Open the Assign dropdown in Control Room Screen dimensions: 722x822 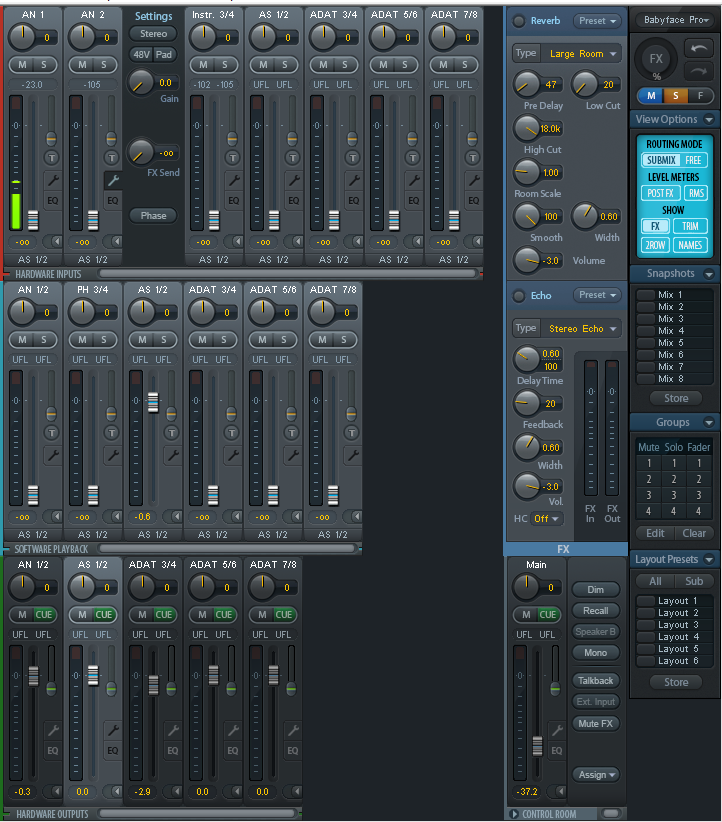point(596,774)
